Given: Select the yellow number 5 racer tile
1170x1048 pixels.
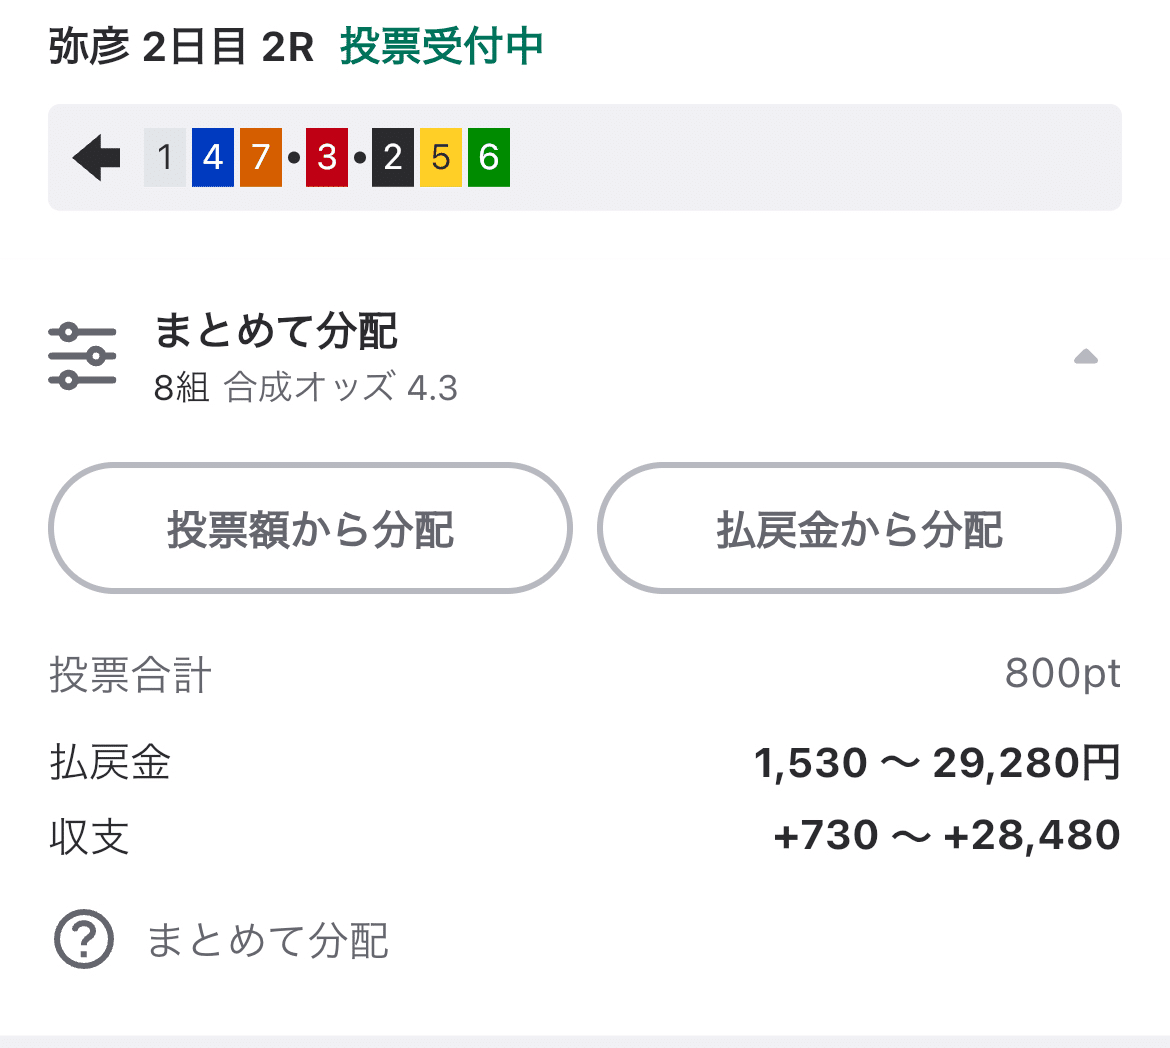Looking at the screenshot, I should (x=440, y=156).
